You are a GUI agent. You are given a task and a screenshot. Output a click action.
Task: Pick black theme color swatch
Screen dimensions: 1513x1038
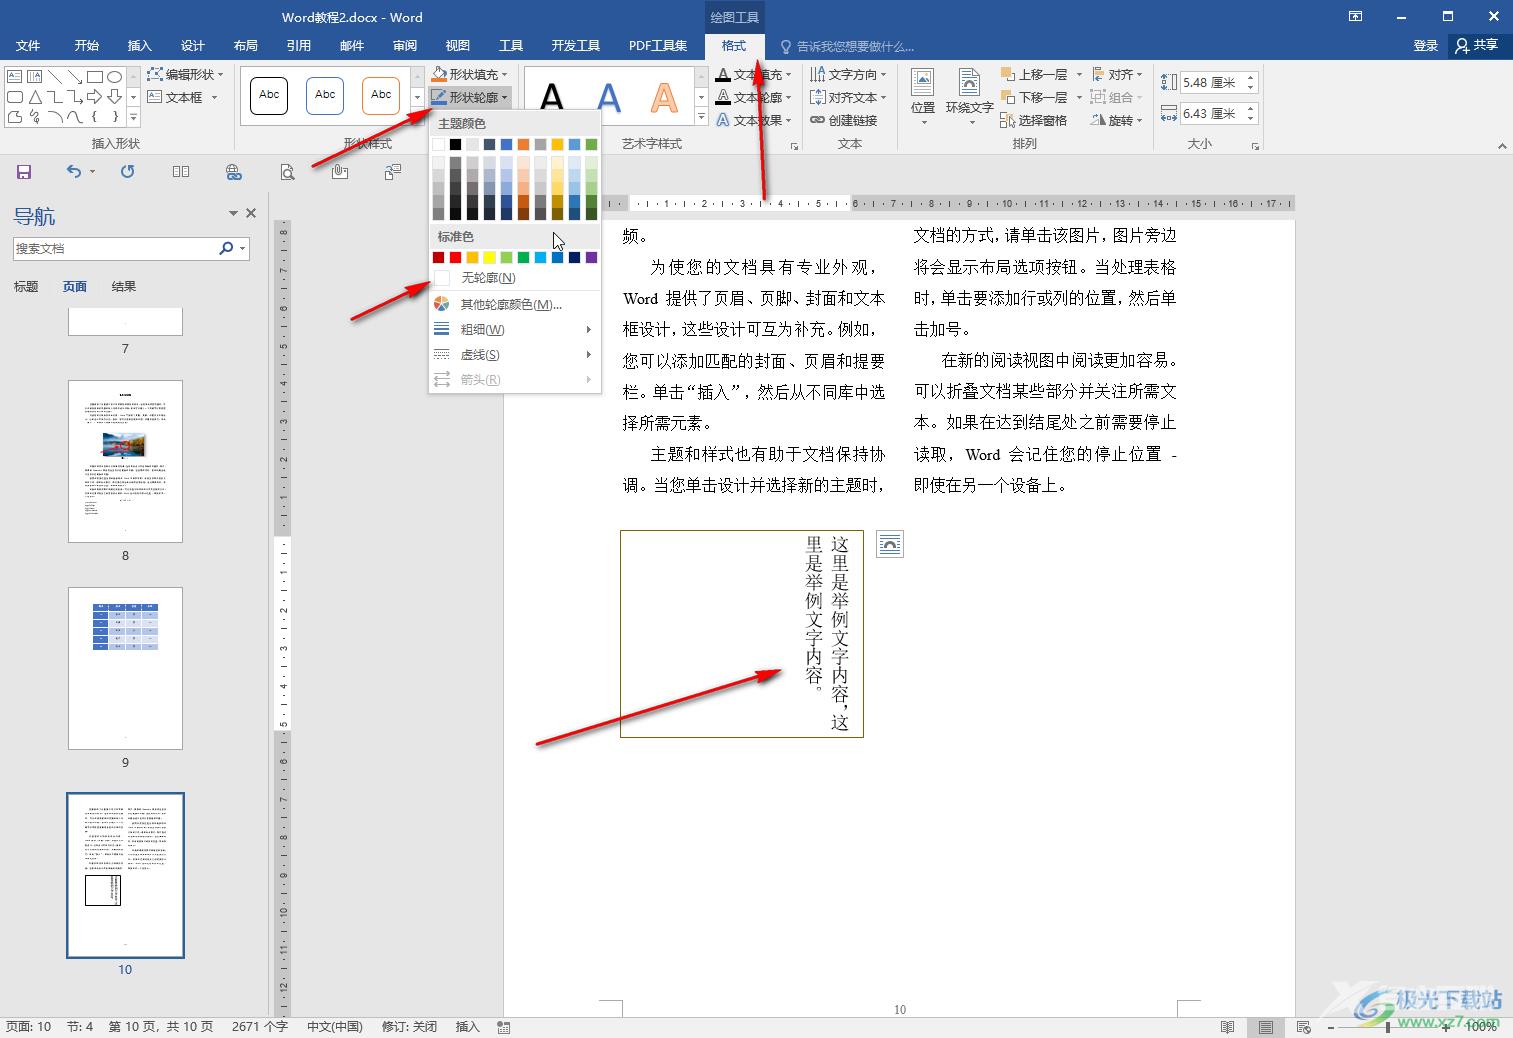point(455,145)
